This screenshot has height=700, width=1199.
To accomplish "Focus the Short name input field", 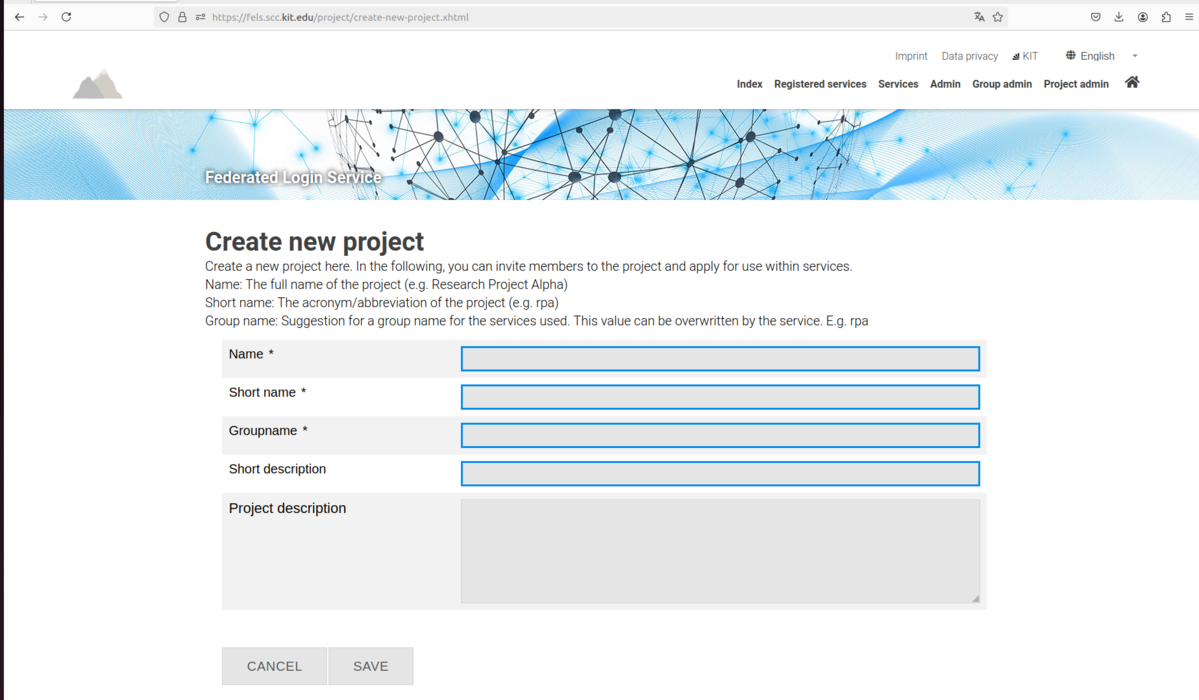I will 720,397.
